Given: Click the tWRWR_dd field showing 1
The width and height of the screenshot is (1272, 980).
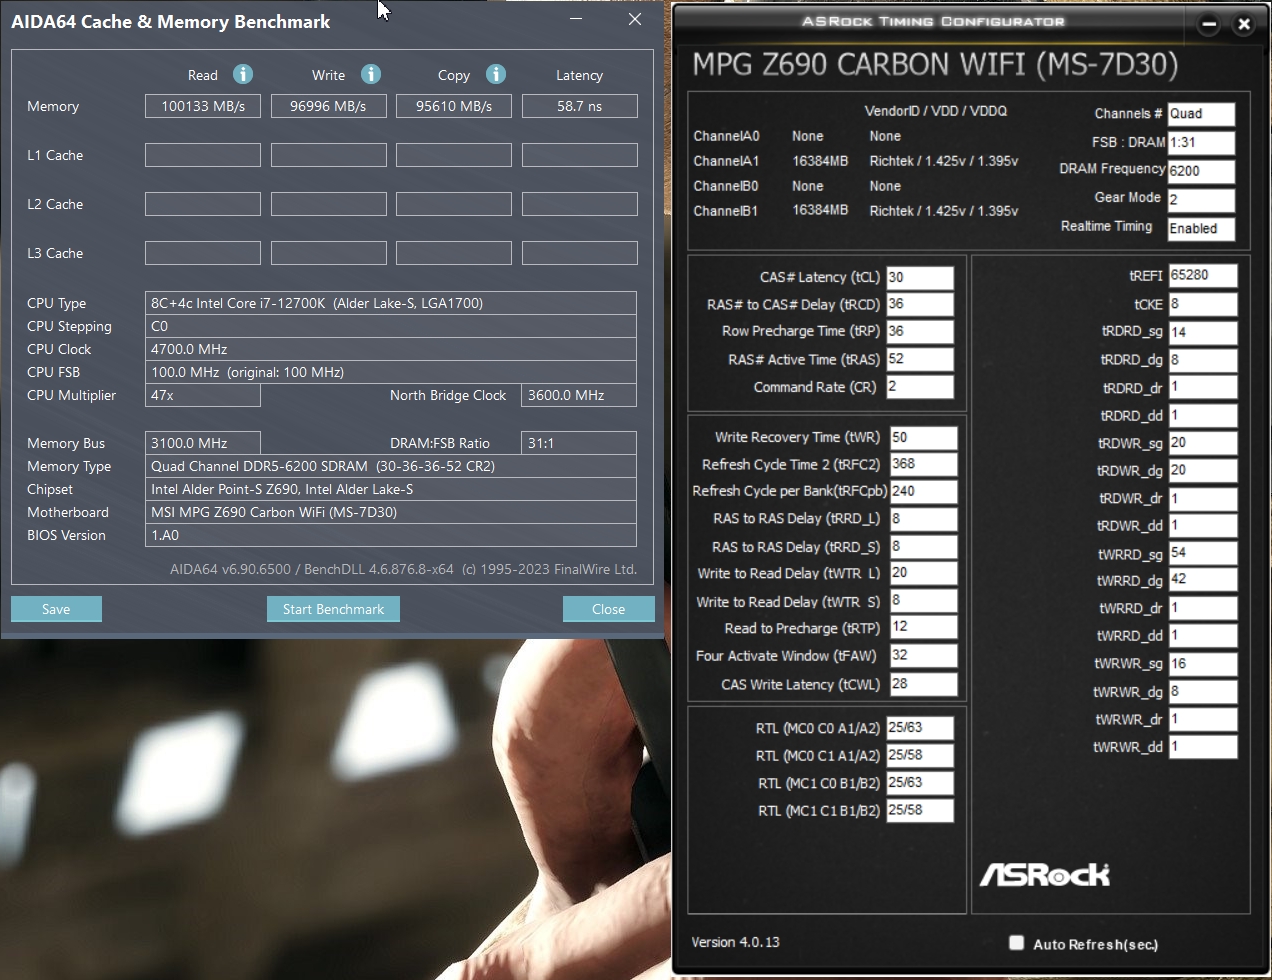Looking at the screenshot, I should pos(1203,746).
